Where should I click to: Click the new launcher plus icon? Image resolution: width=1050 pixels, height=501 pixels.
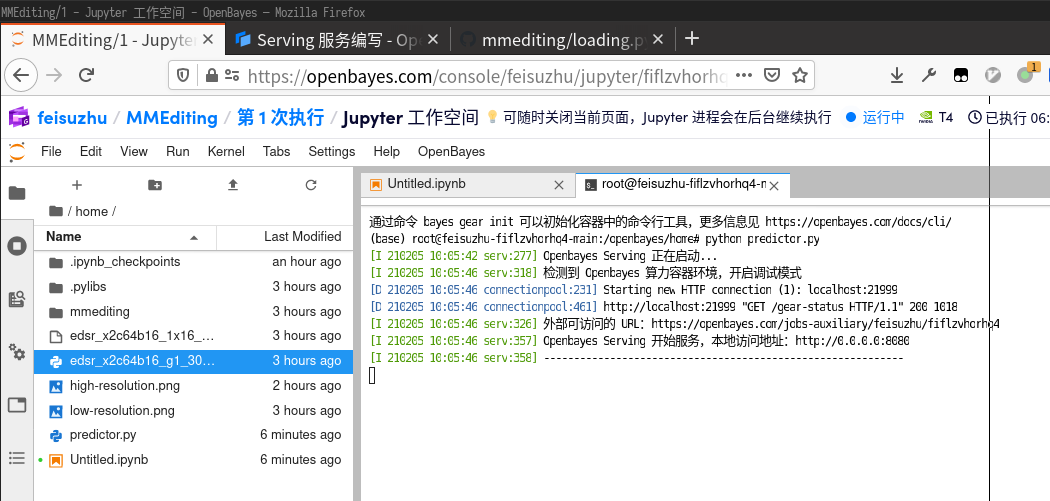click(x=77, y=185)
